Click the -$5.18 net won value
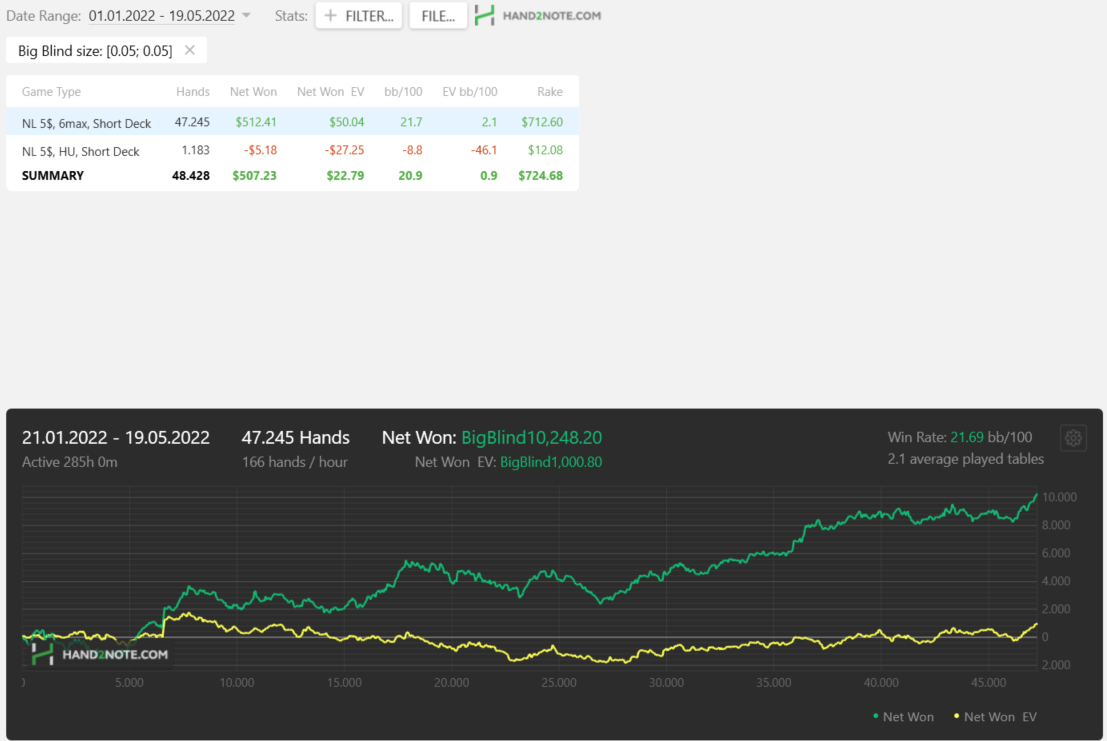The image size is (1107, 741). coord(260,150)
